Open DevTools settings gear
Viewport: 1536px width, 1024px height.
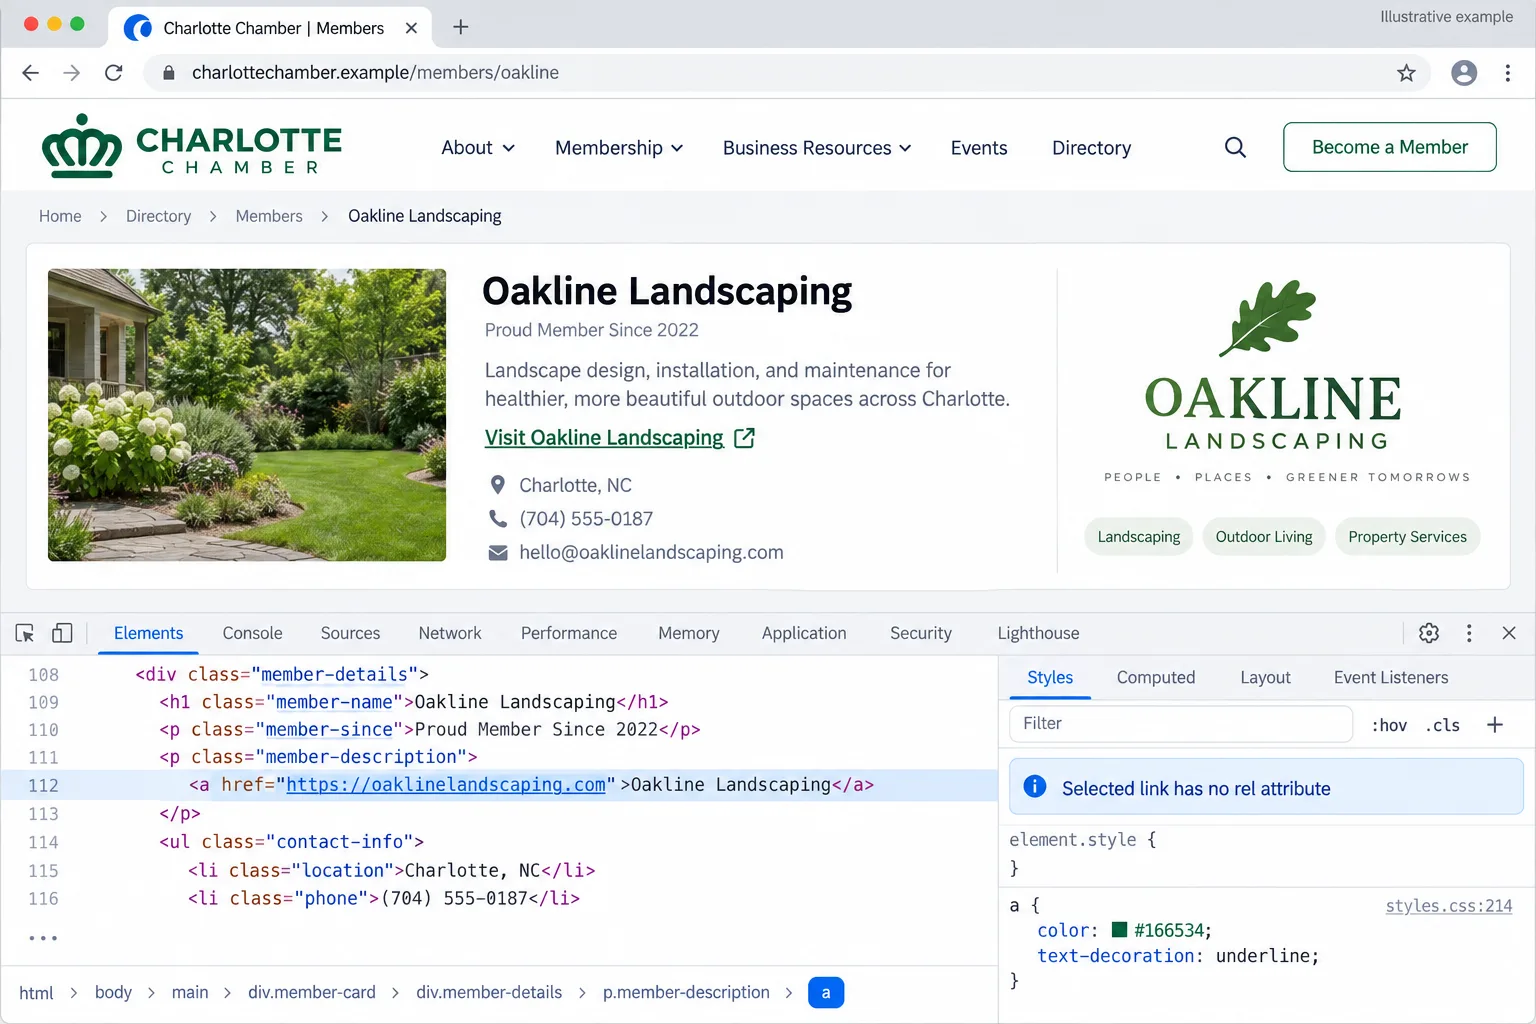pos(1429,633)
